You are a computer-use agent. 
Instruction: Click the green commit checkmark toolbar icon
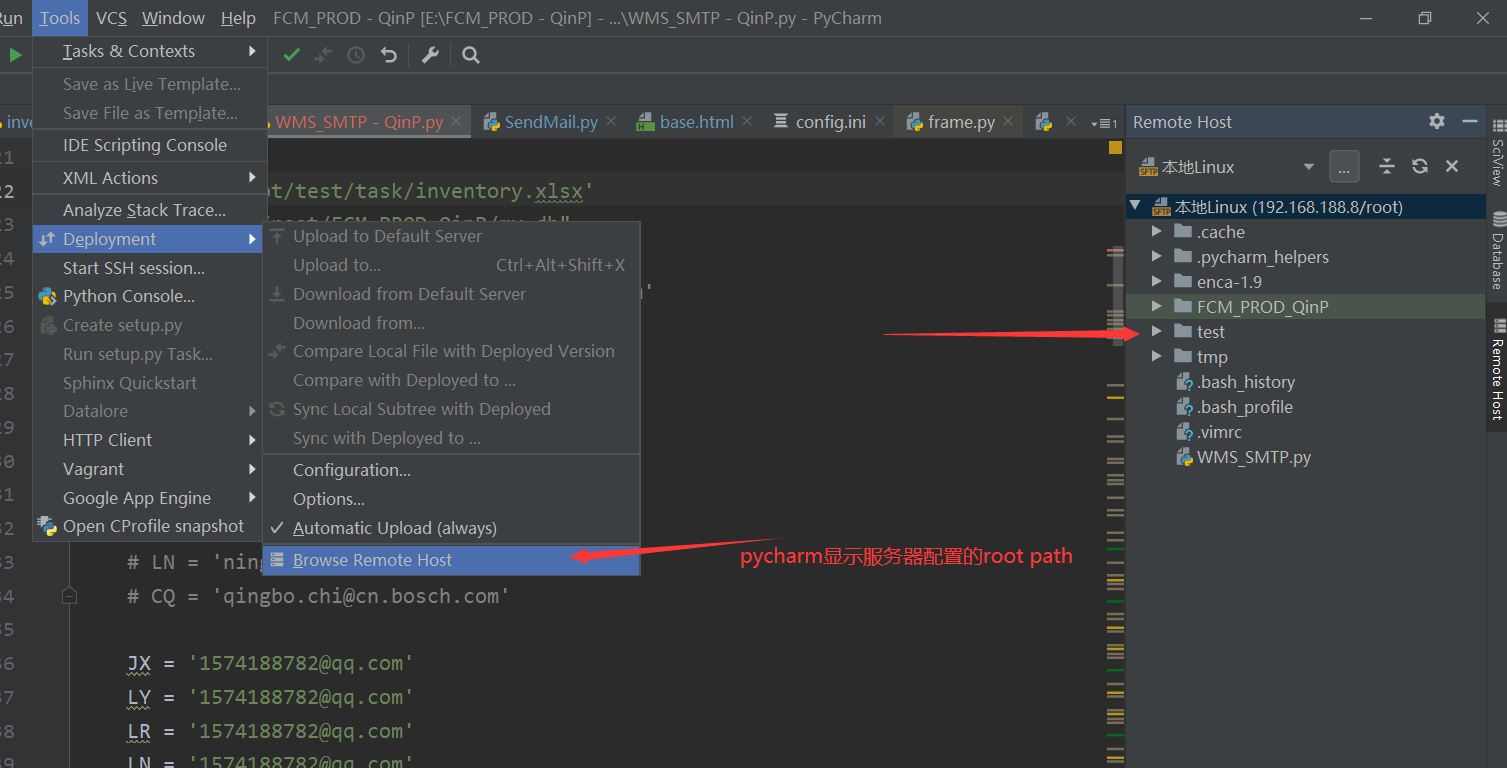291,55
